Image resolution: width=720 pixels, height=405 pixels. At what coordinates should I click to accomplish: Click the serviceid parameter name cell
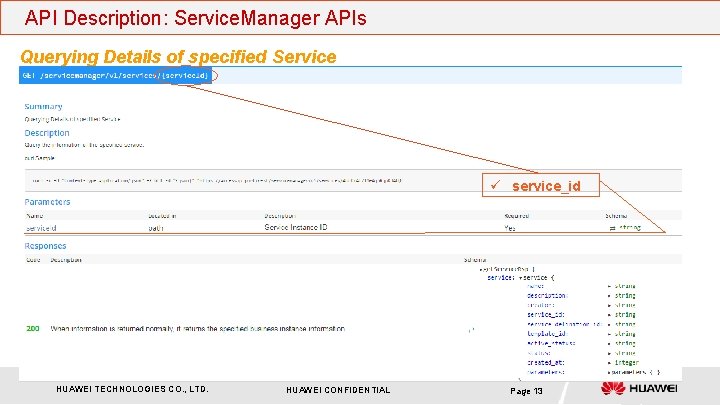(41, 228)
